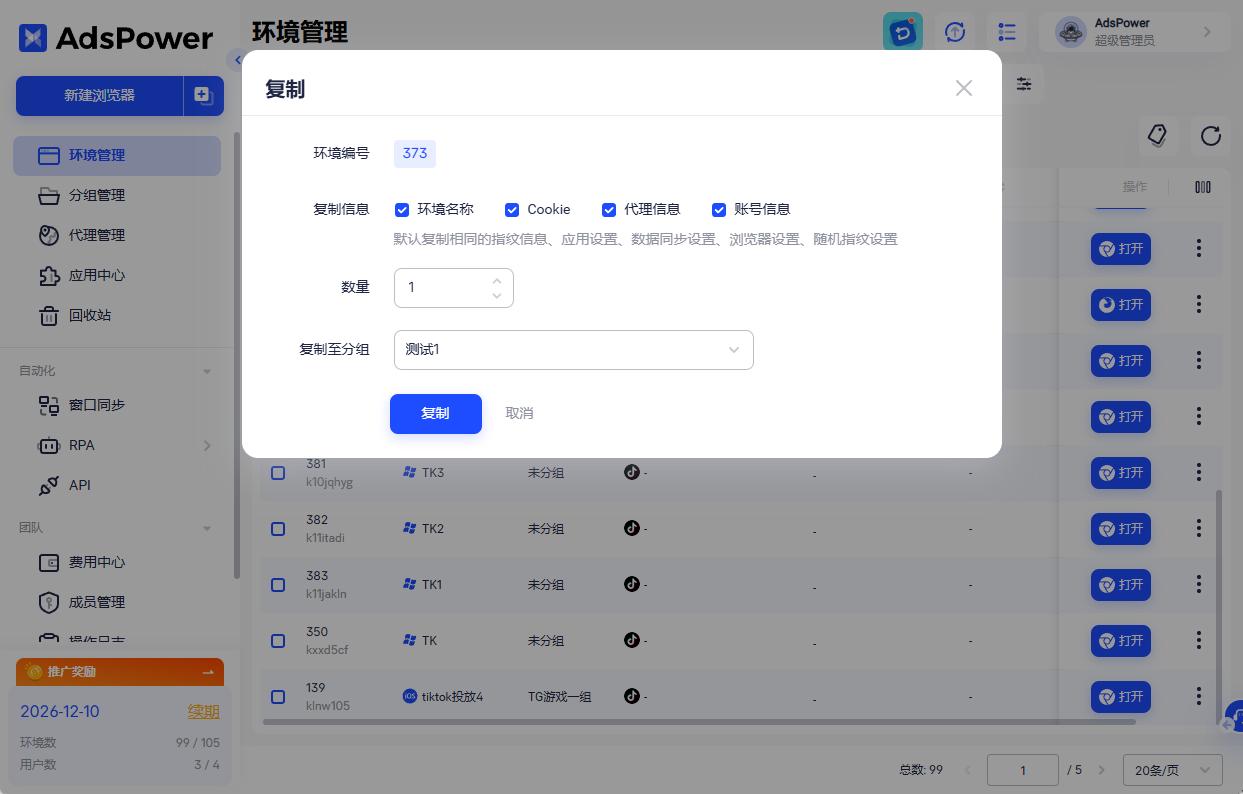Confirm with the blue 复制 button
This screenshot has height=794, width=1243.
436,413
